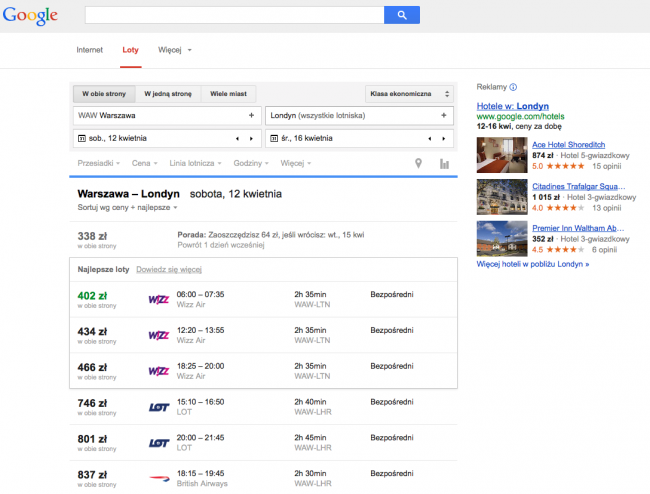Click Więcej hoteli w pobliżu Londyn link
The height and width of the screenshot is (494, 650).
(533, 264)
